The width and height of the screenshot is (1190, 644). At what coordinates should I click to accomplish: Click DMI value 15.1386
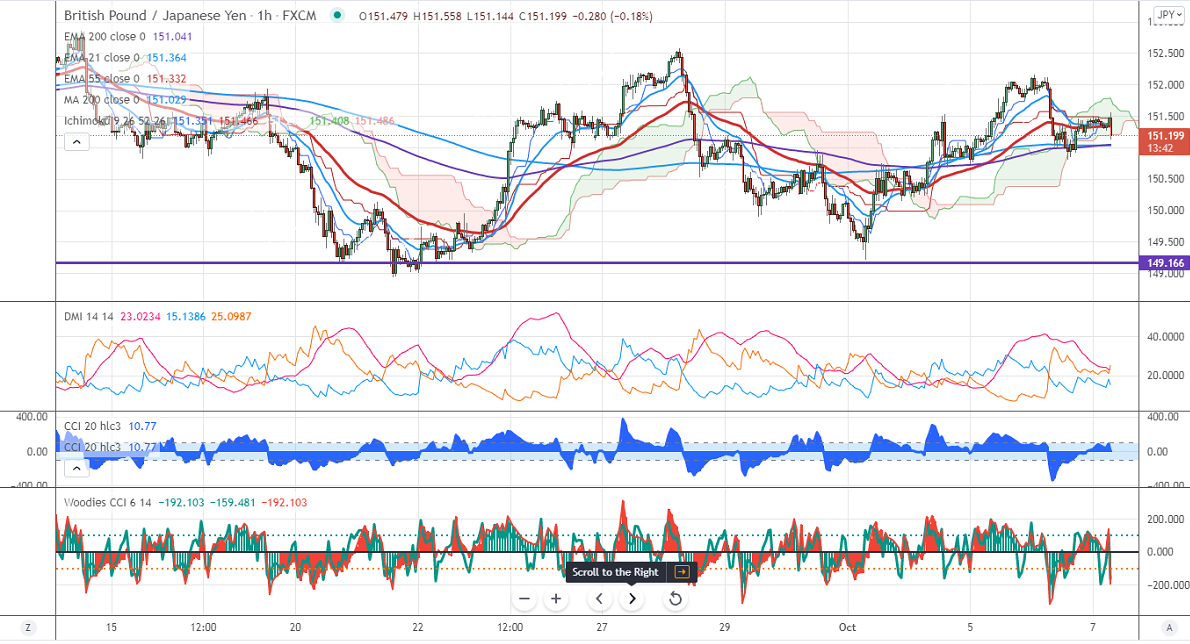coord(186,316)
